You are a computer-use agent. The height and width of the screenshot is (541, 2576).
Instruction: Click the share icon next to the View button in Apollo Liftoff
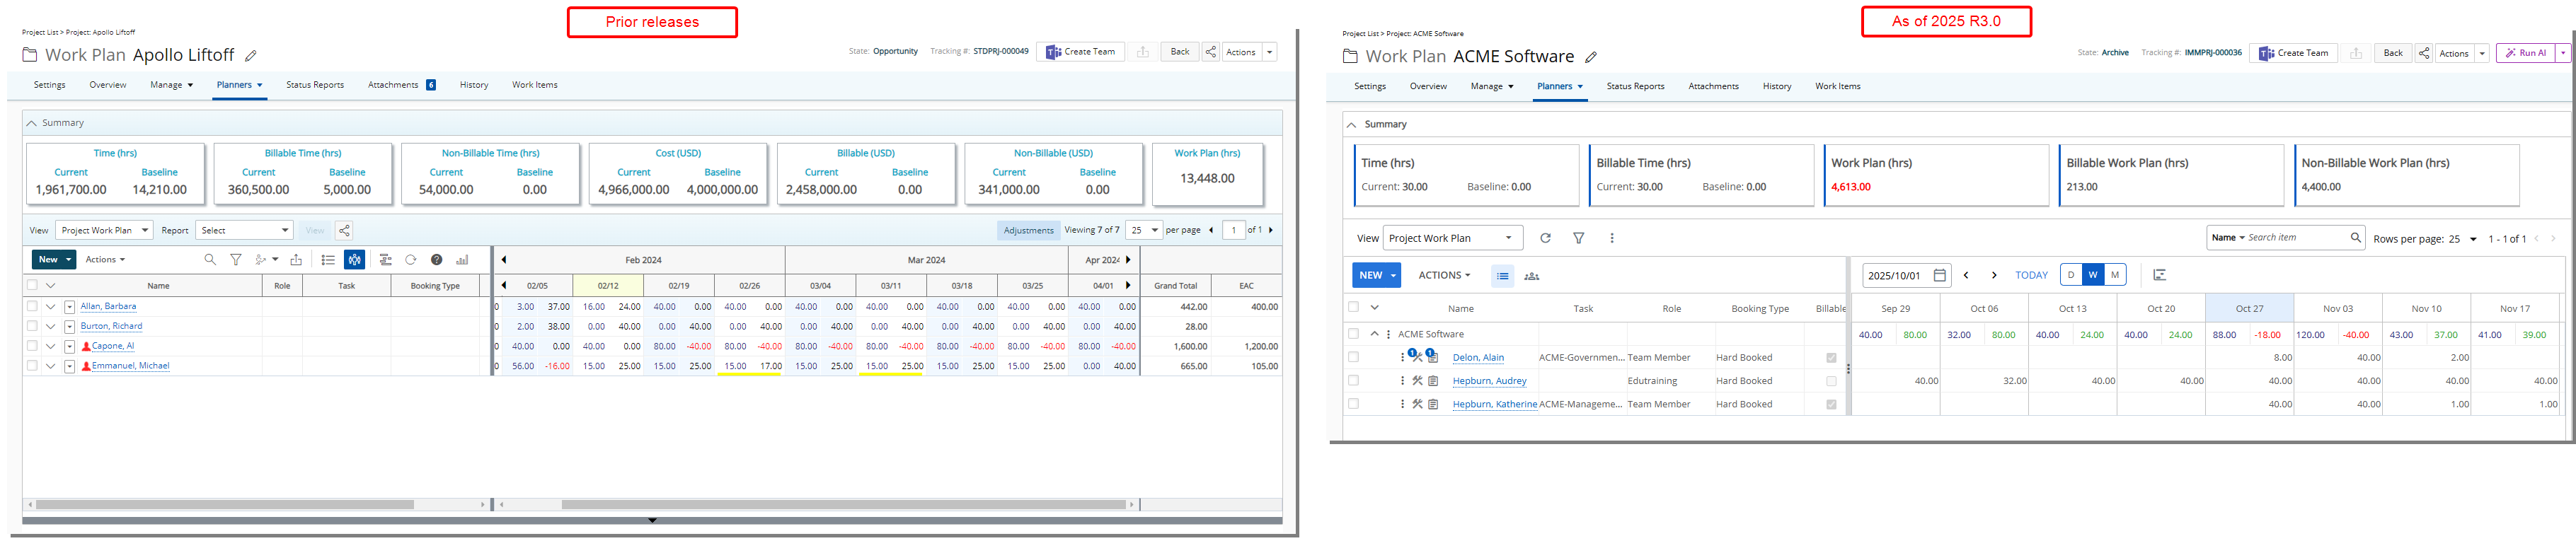(344, 230)
